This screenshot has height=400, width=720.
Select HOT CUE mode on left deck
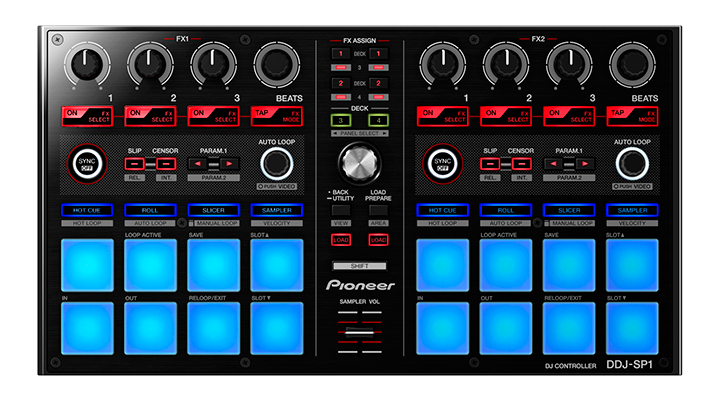coord(87,210)
